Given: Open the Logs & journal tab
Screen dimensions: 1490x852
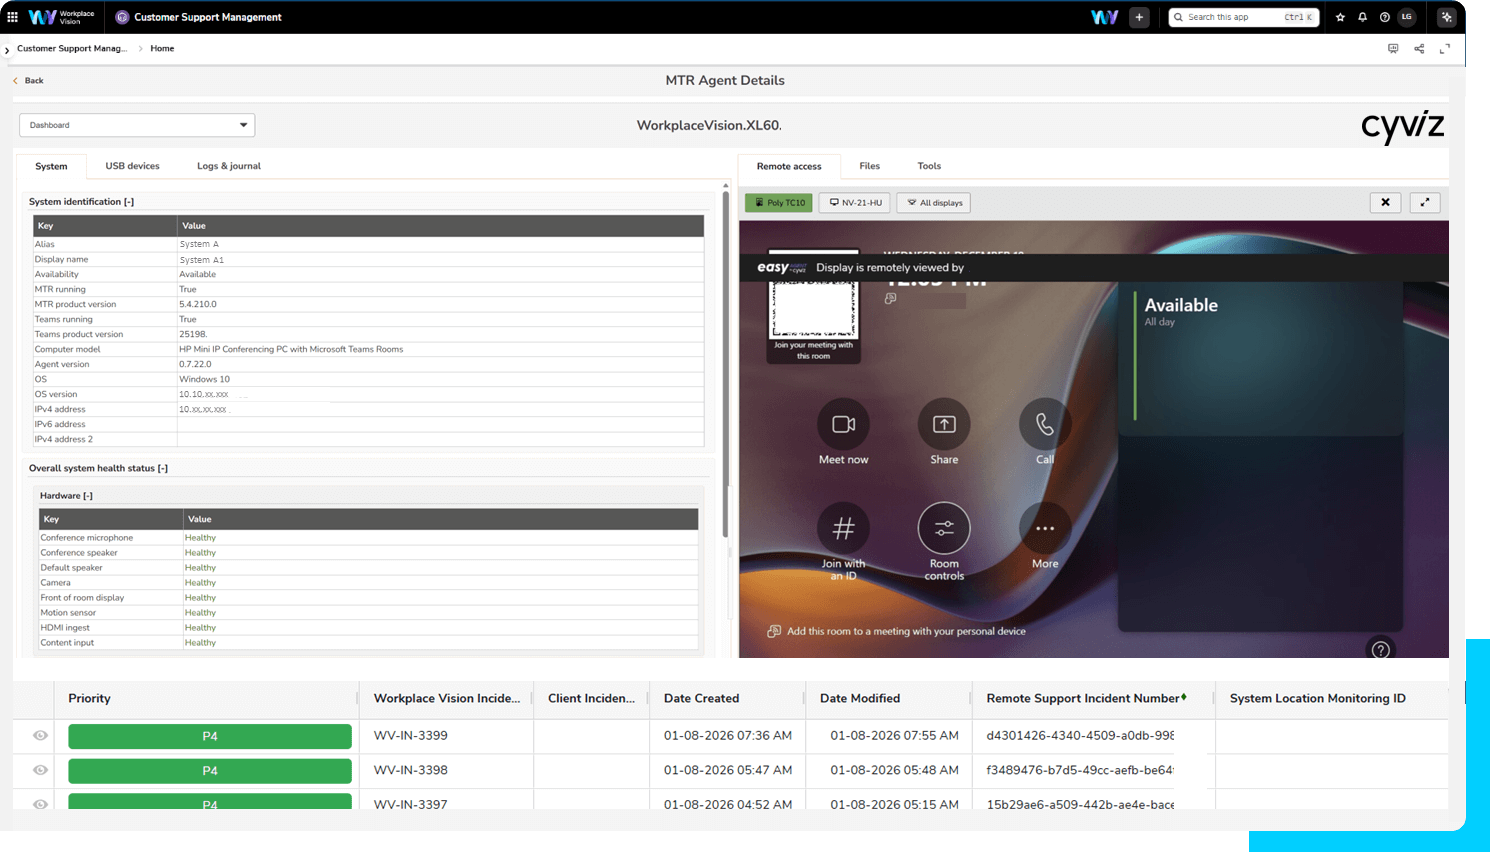Looking at the screenshot, I should pos(228,166).
